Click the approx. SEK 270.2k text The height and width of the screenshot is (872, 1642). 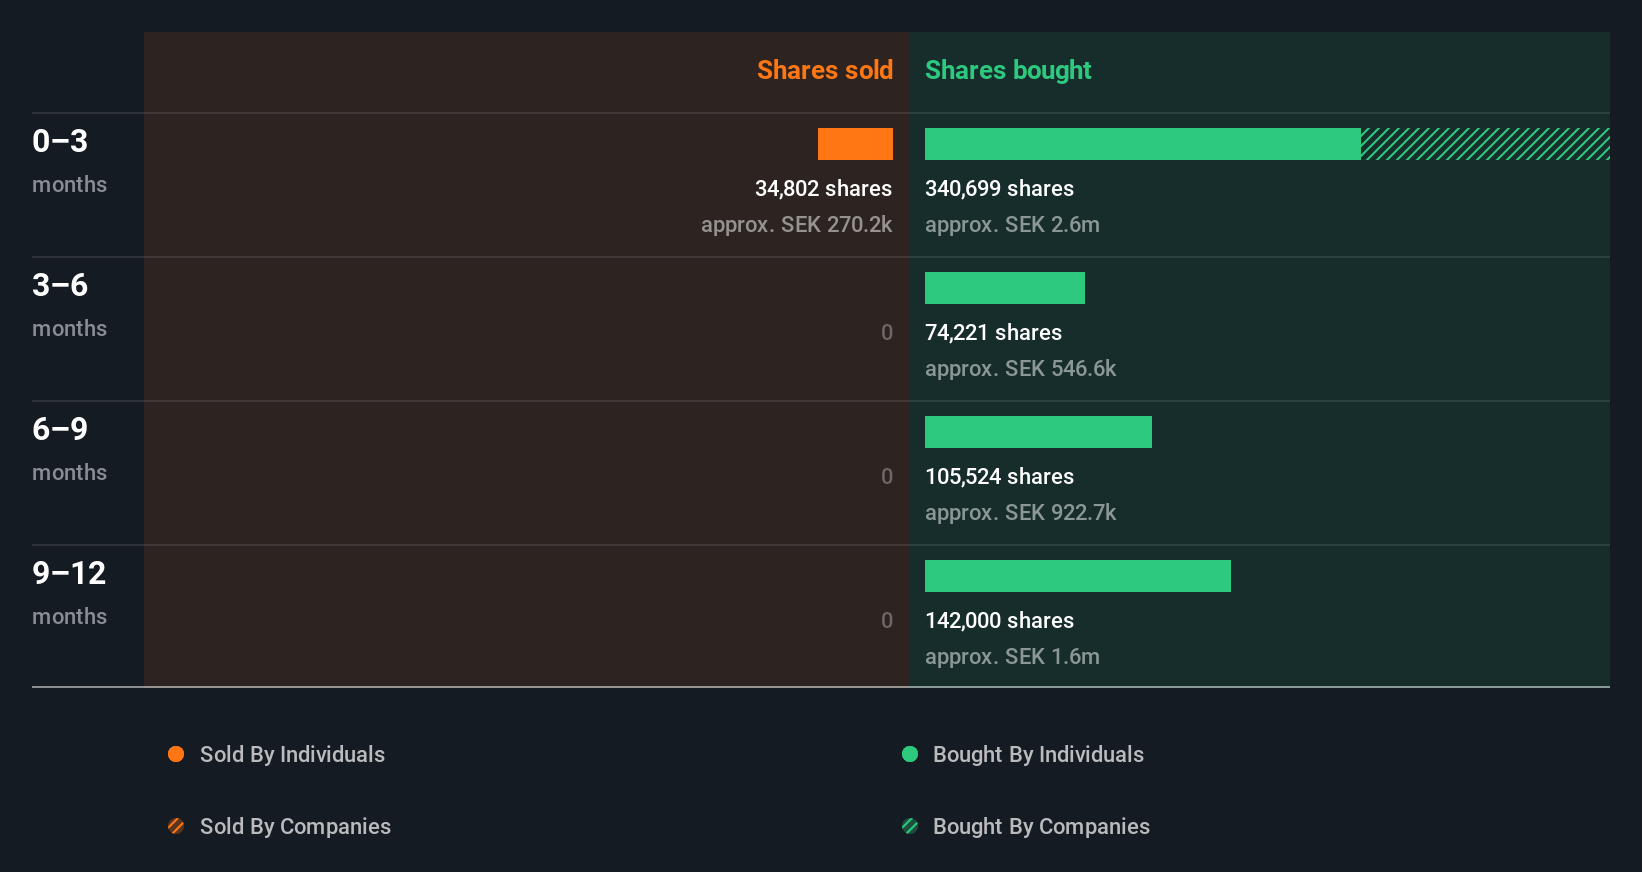797,224
